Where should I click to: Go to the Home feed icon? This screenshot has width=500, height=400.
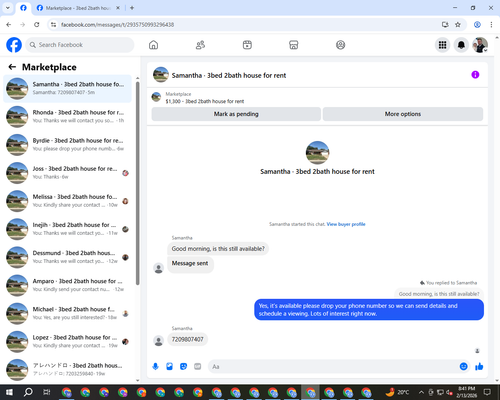tap(153, 45)
